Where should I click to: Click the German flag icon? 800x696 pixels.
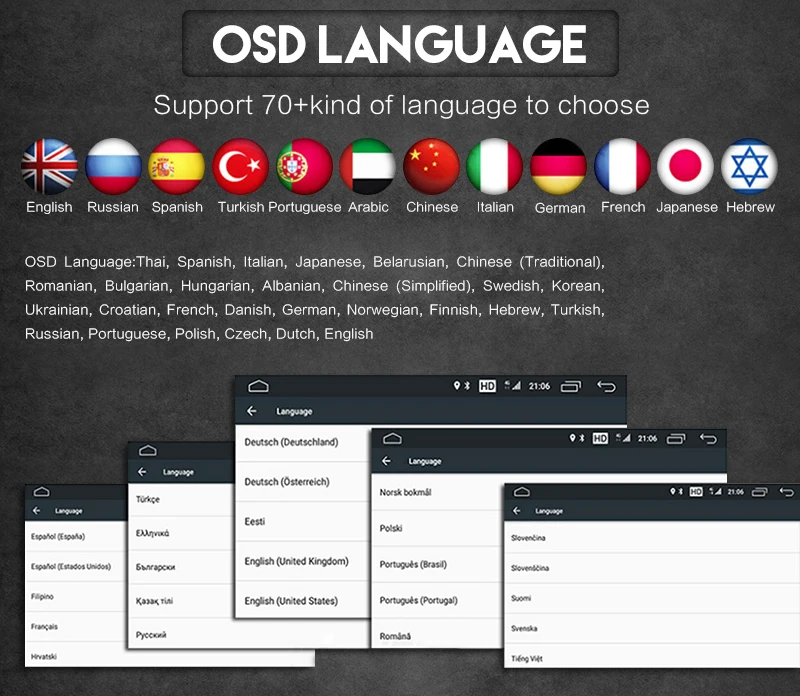pyautogui.click(x=558, y=166)
